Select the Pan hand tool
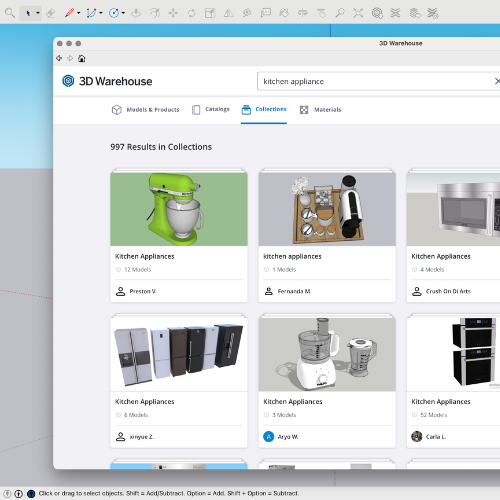This screenshot has height=500, width=500. click(x=321, y=13)
